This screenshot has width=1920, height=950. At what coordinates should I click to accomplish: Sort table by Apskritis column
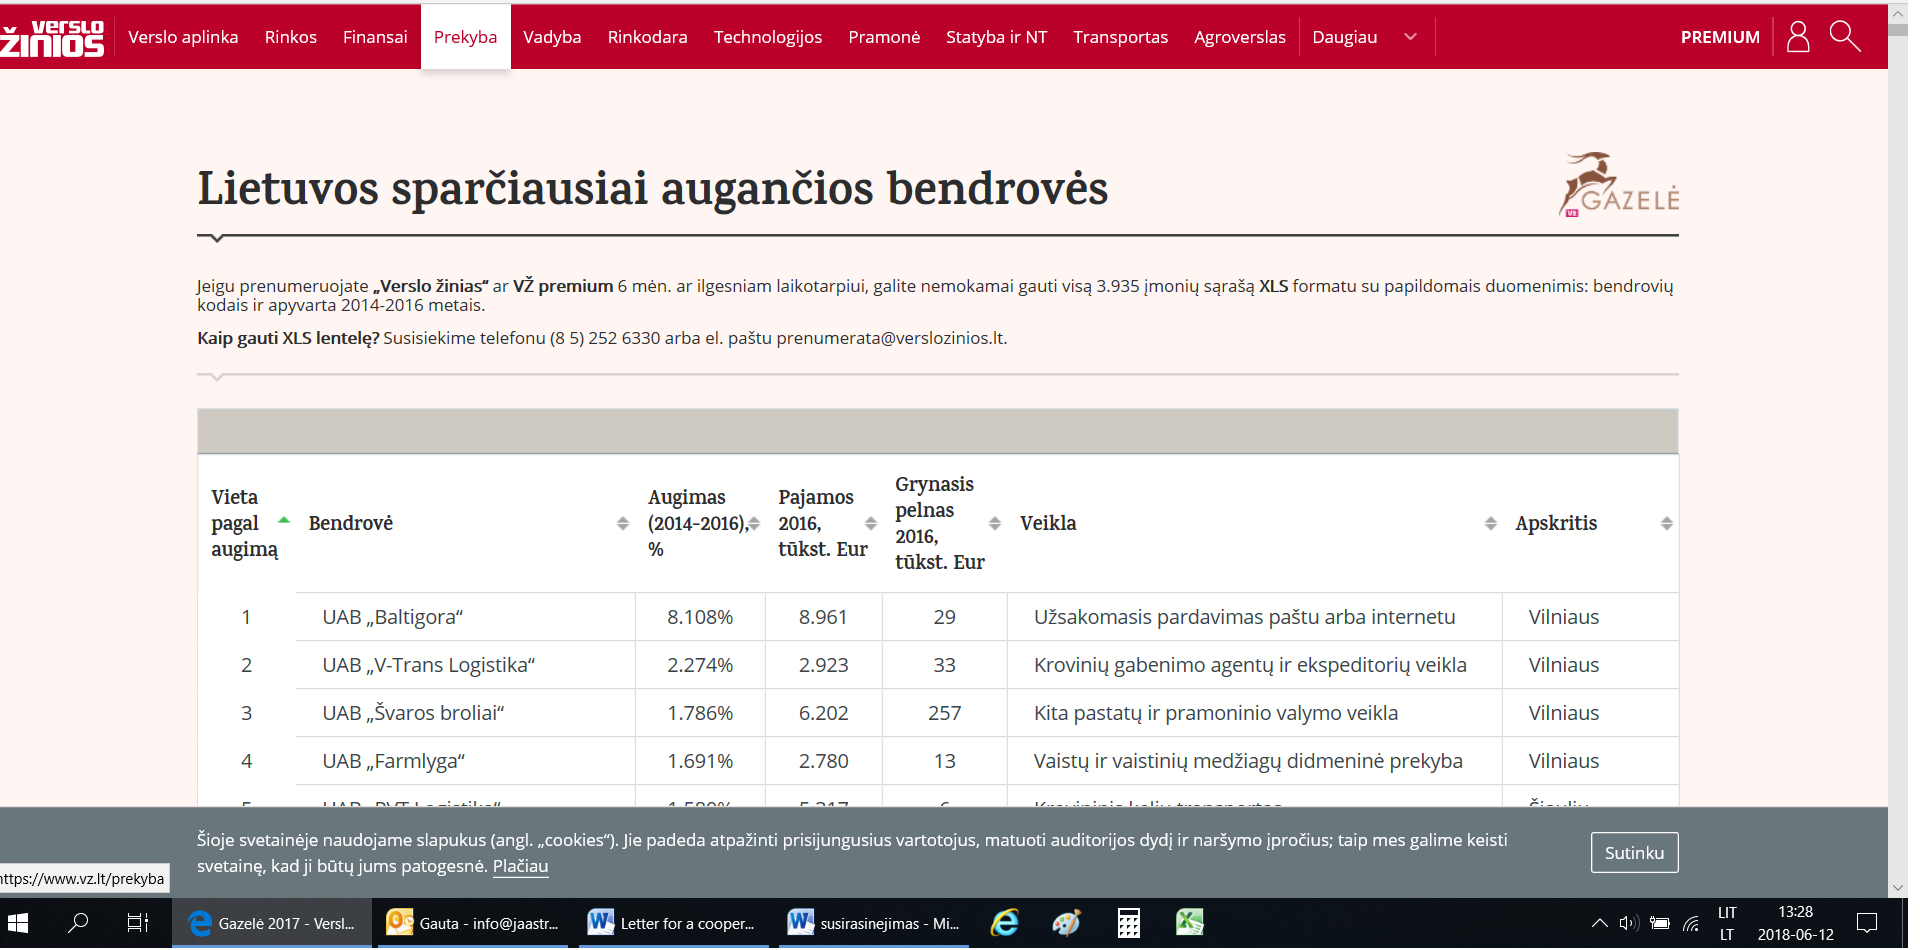tap(1667, 523)
